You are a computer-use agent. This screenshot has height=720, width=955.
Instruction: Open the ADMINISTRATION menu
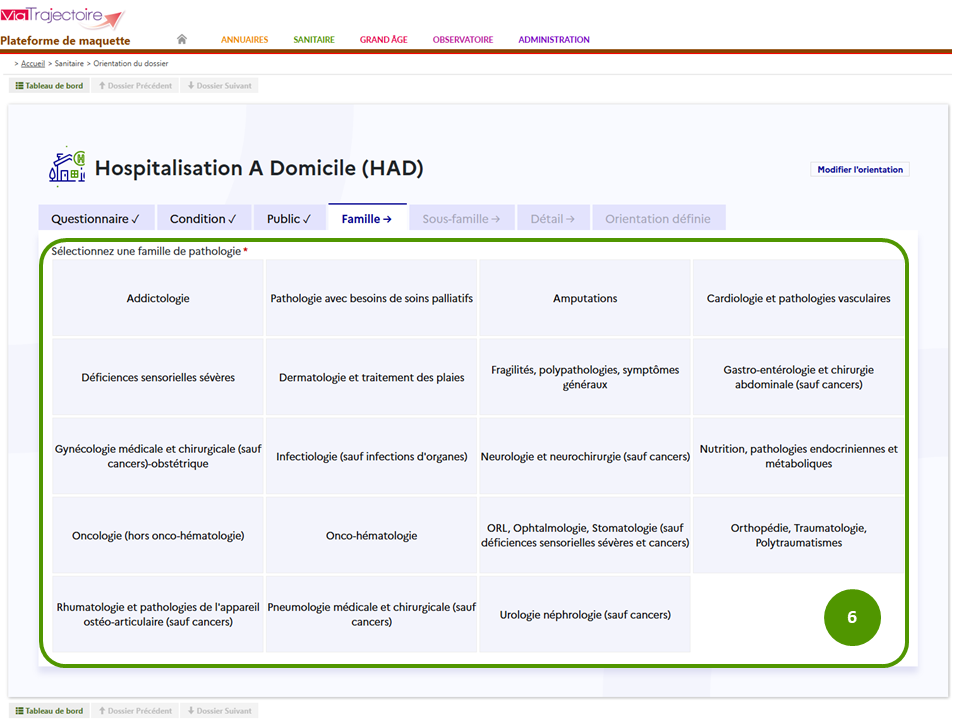(554, 40)
